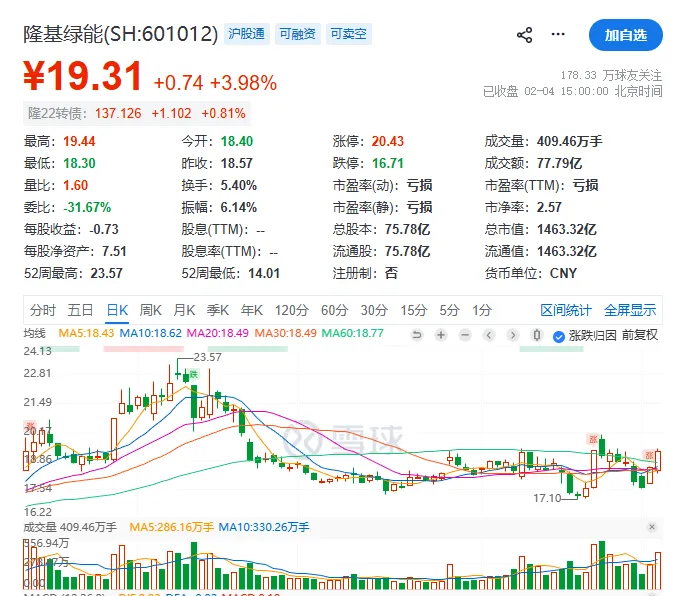Click the 成交量 409.46万手 value
The image size is (683, 596).
click(x=569, y=141)
